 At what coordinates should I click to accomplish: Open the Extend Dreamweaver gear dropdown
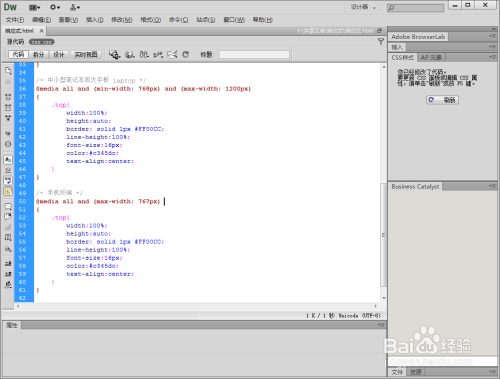coord(55,7)
